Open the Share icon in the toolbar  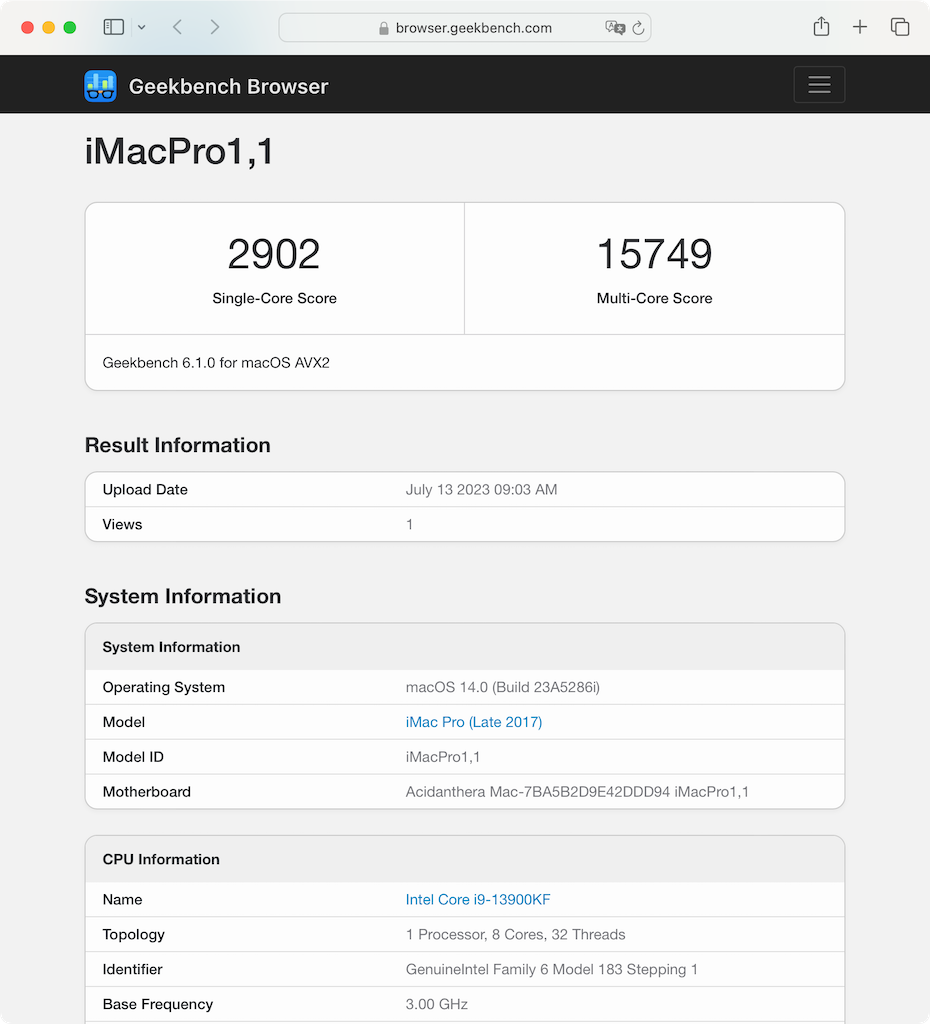(822, 26)
